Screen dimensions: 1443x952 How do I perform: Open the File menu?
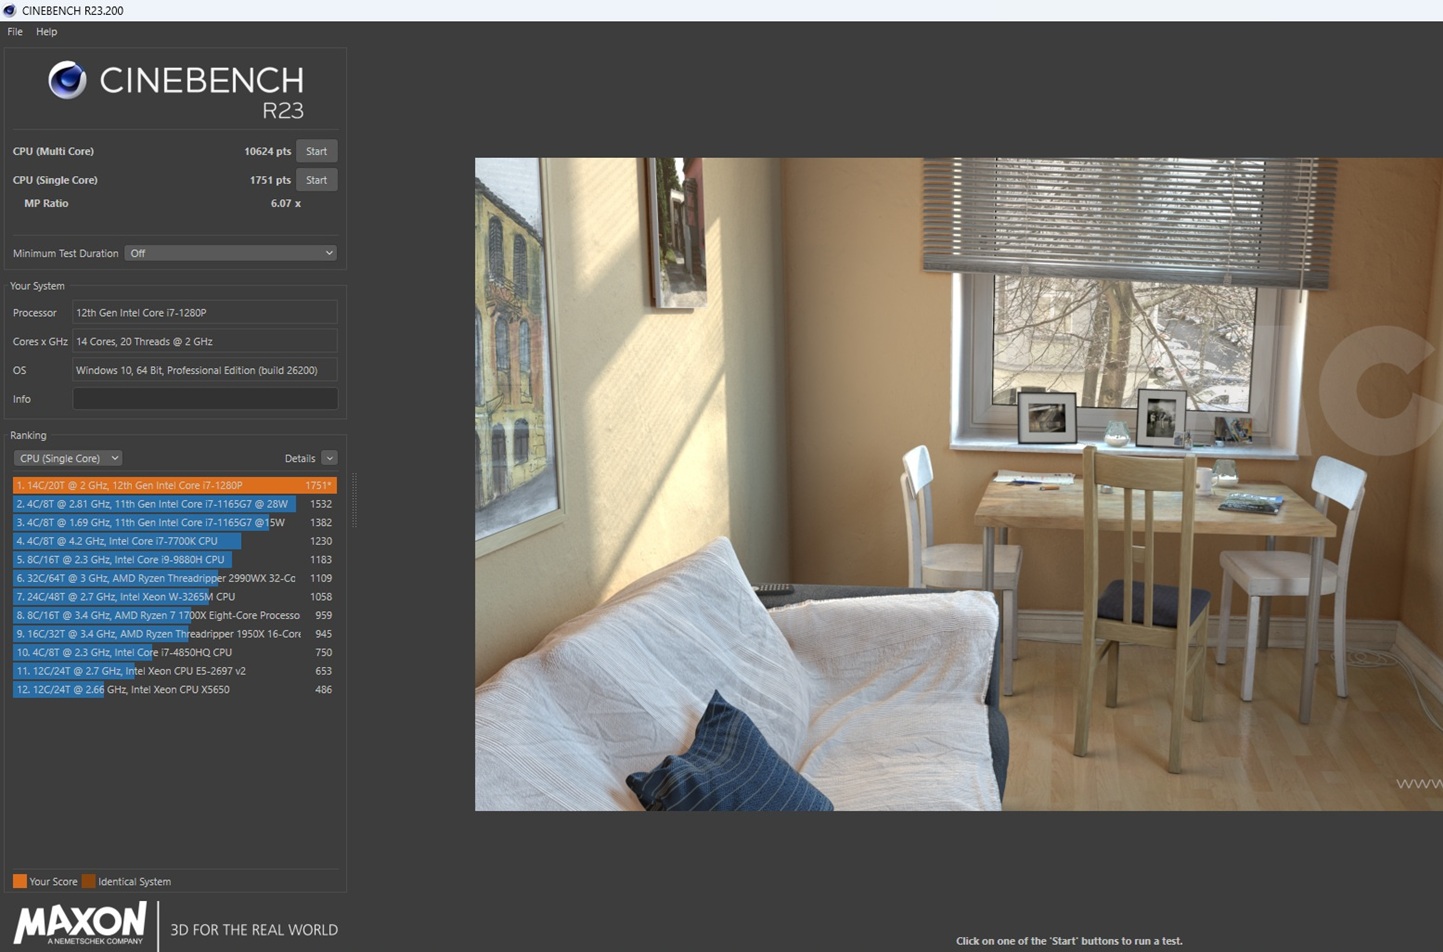[x=15, y=31]
